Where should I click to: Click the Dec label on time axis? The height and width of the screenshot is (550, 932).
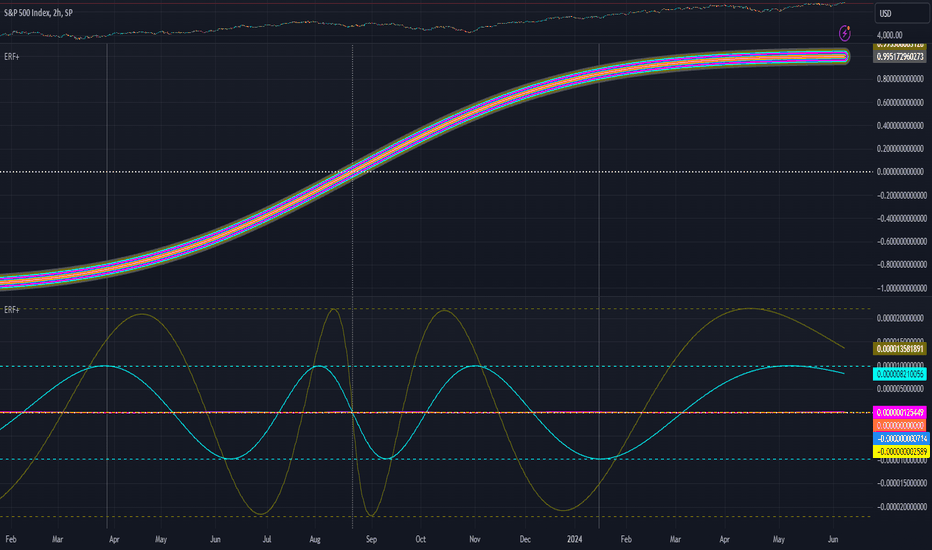click(525, 539)
